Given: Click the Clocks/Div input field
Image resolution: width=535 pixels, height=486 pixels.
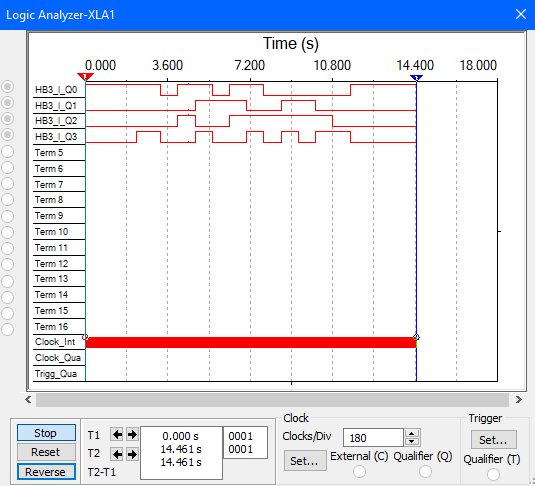Looking at the screenshot, I should (x=373, y=438).
